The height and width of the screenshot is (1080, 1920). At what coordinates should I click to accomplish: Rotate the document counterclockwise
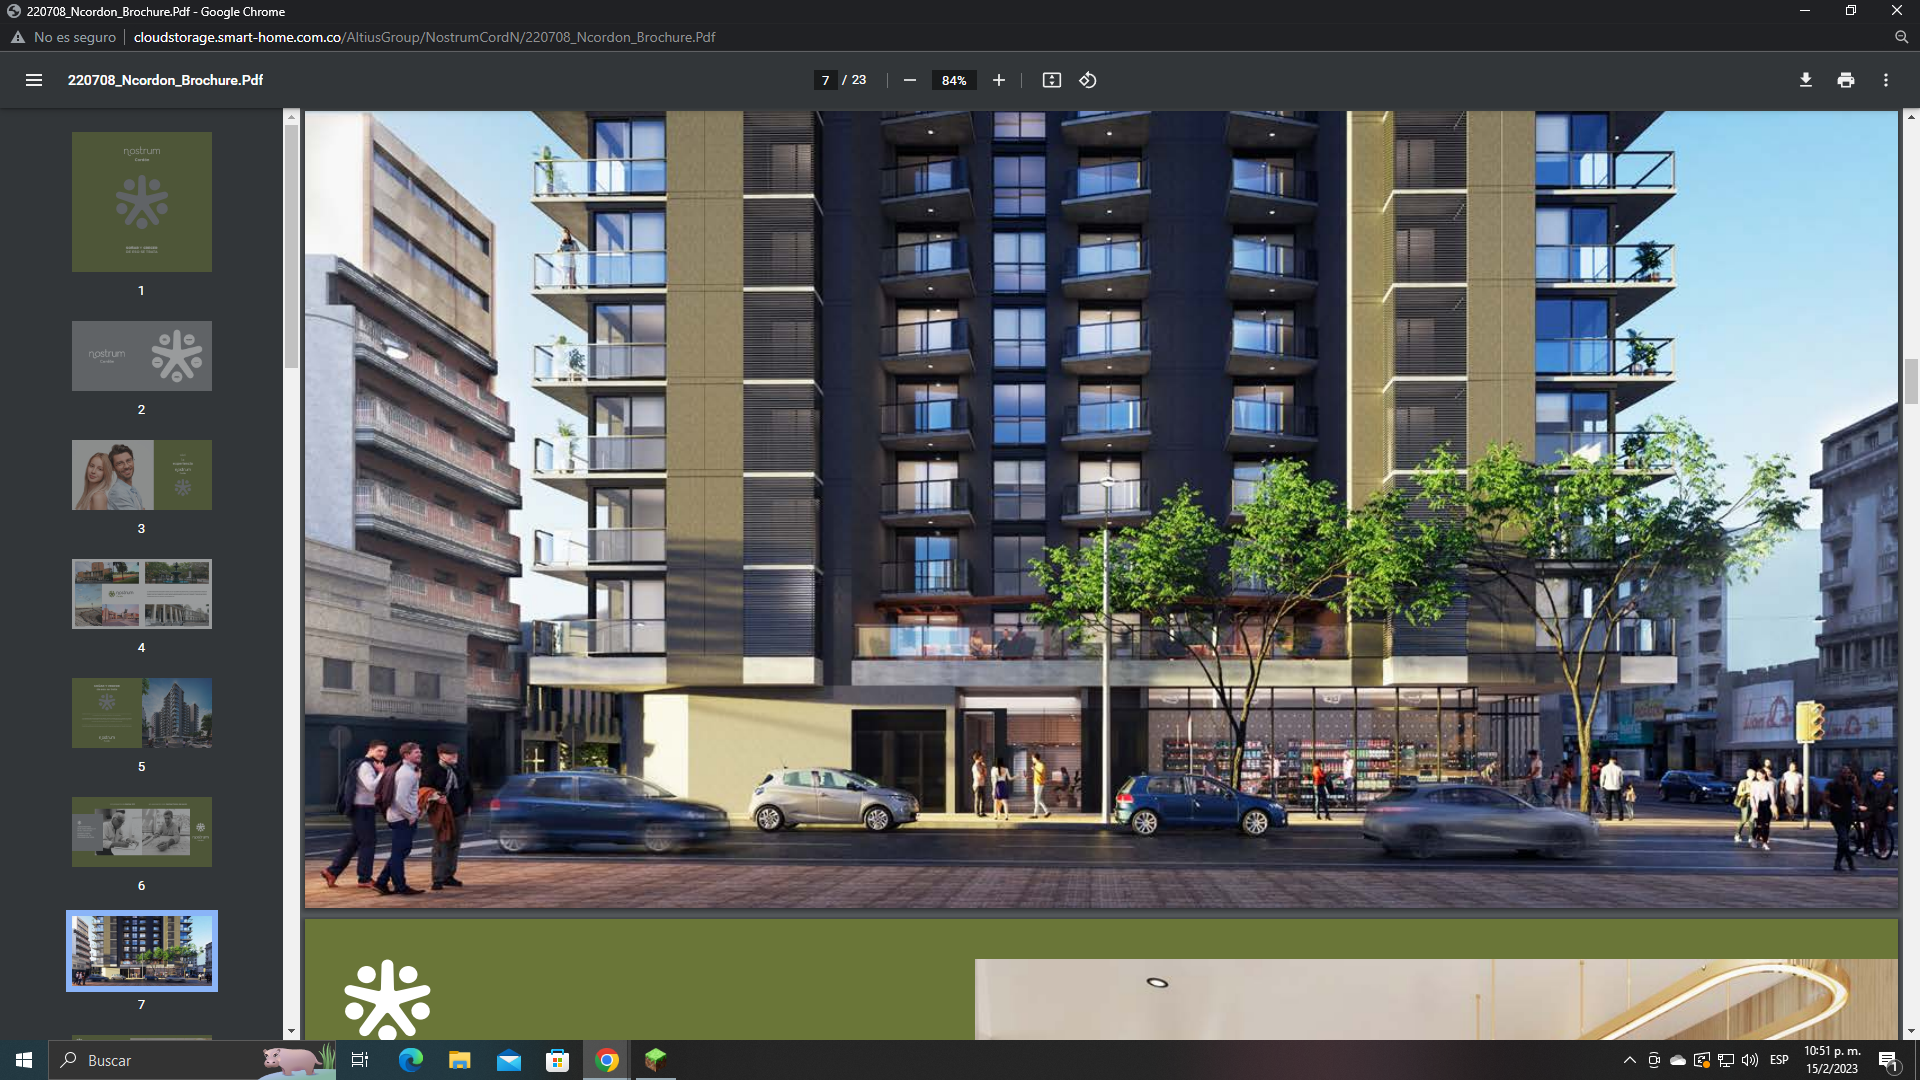(1088, 80)
